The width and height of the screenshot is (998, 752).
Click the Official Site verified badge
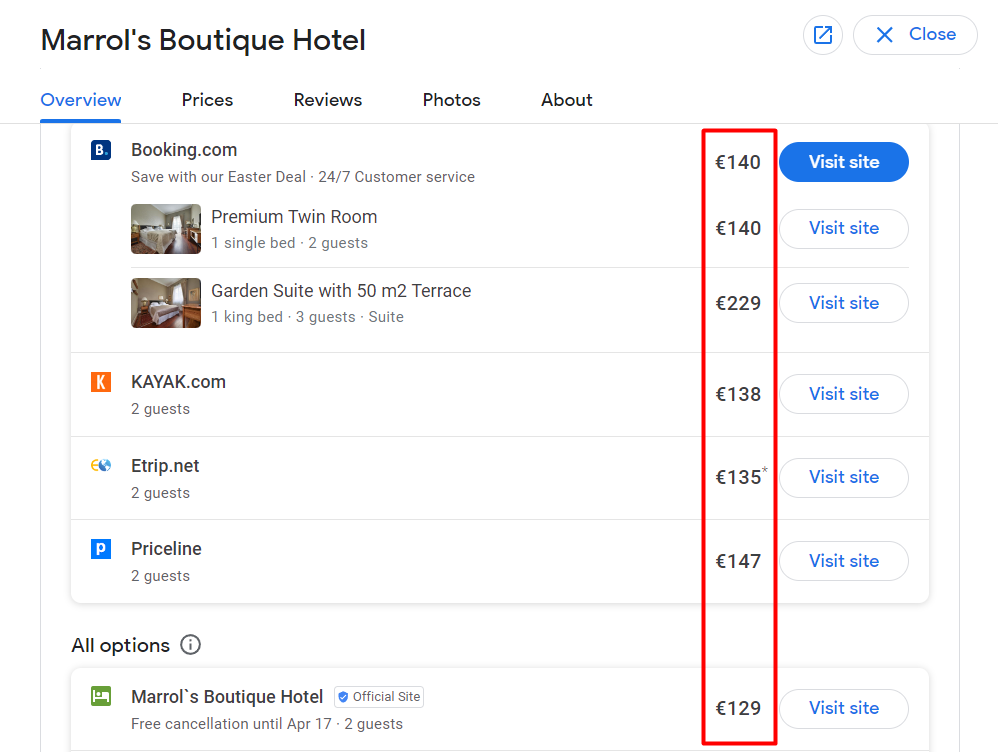(379, 697)
